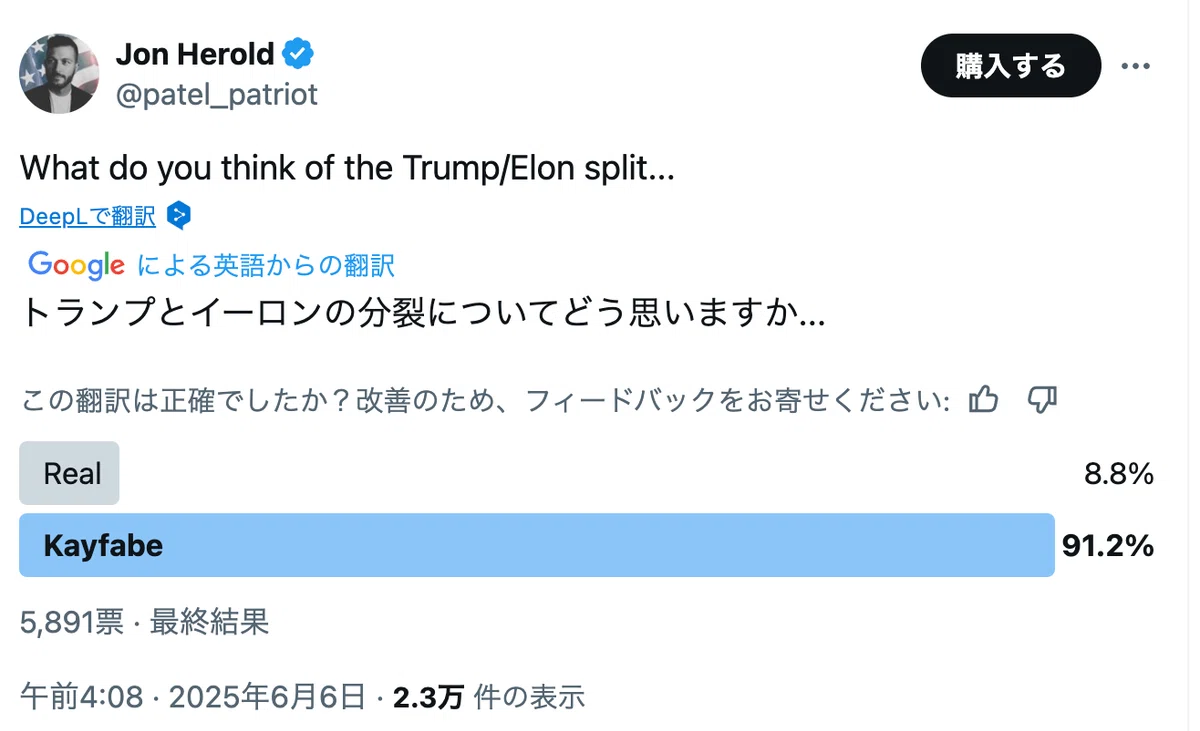Image resolution: width=1200 pixels, height=731 pixels.
Task: Open the DeepLで翻訳 link
Action: point(88,216)
